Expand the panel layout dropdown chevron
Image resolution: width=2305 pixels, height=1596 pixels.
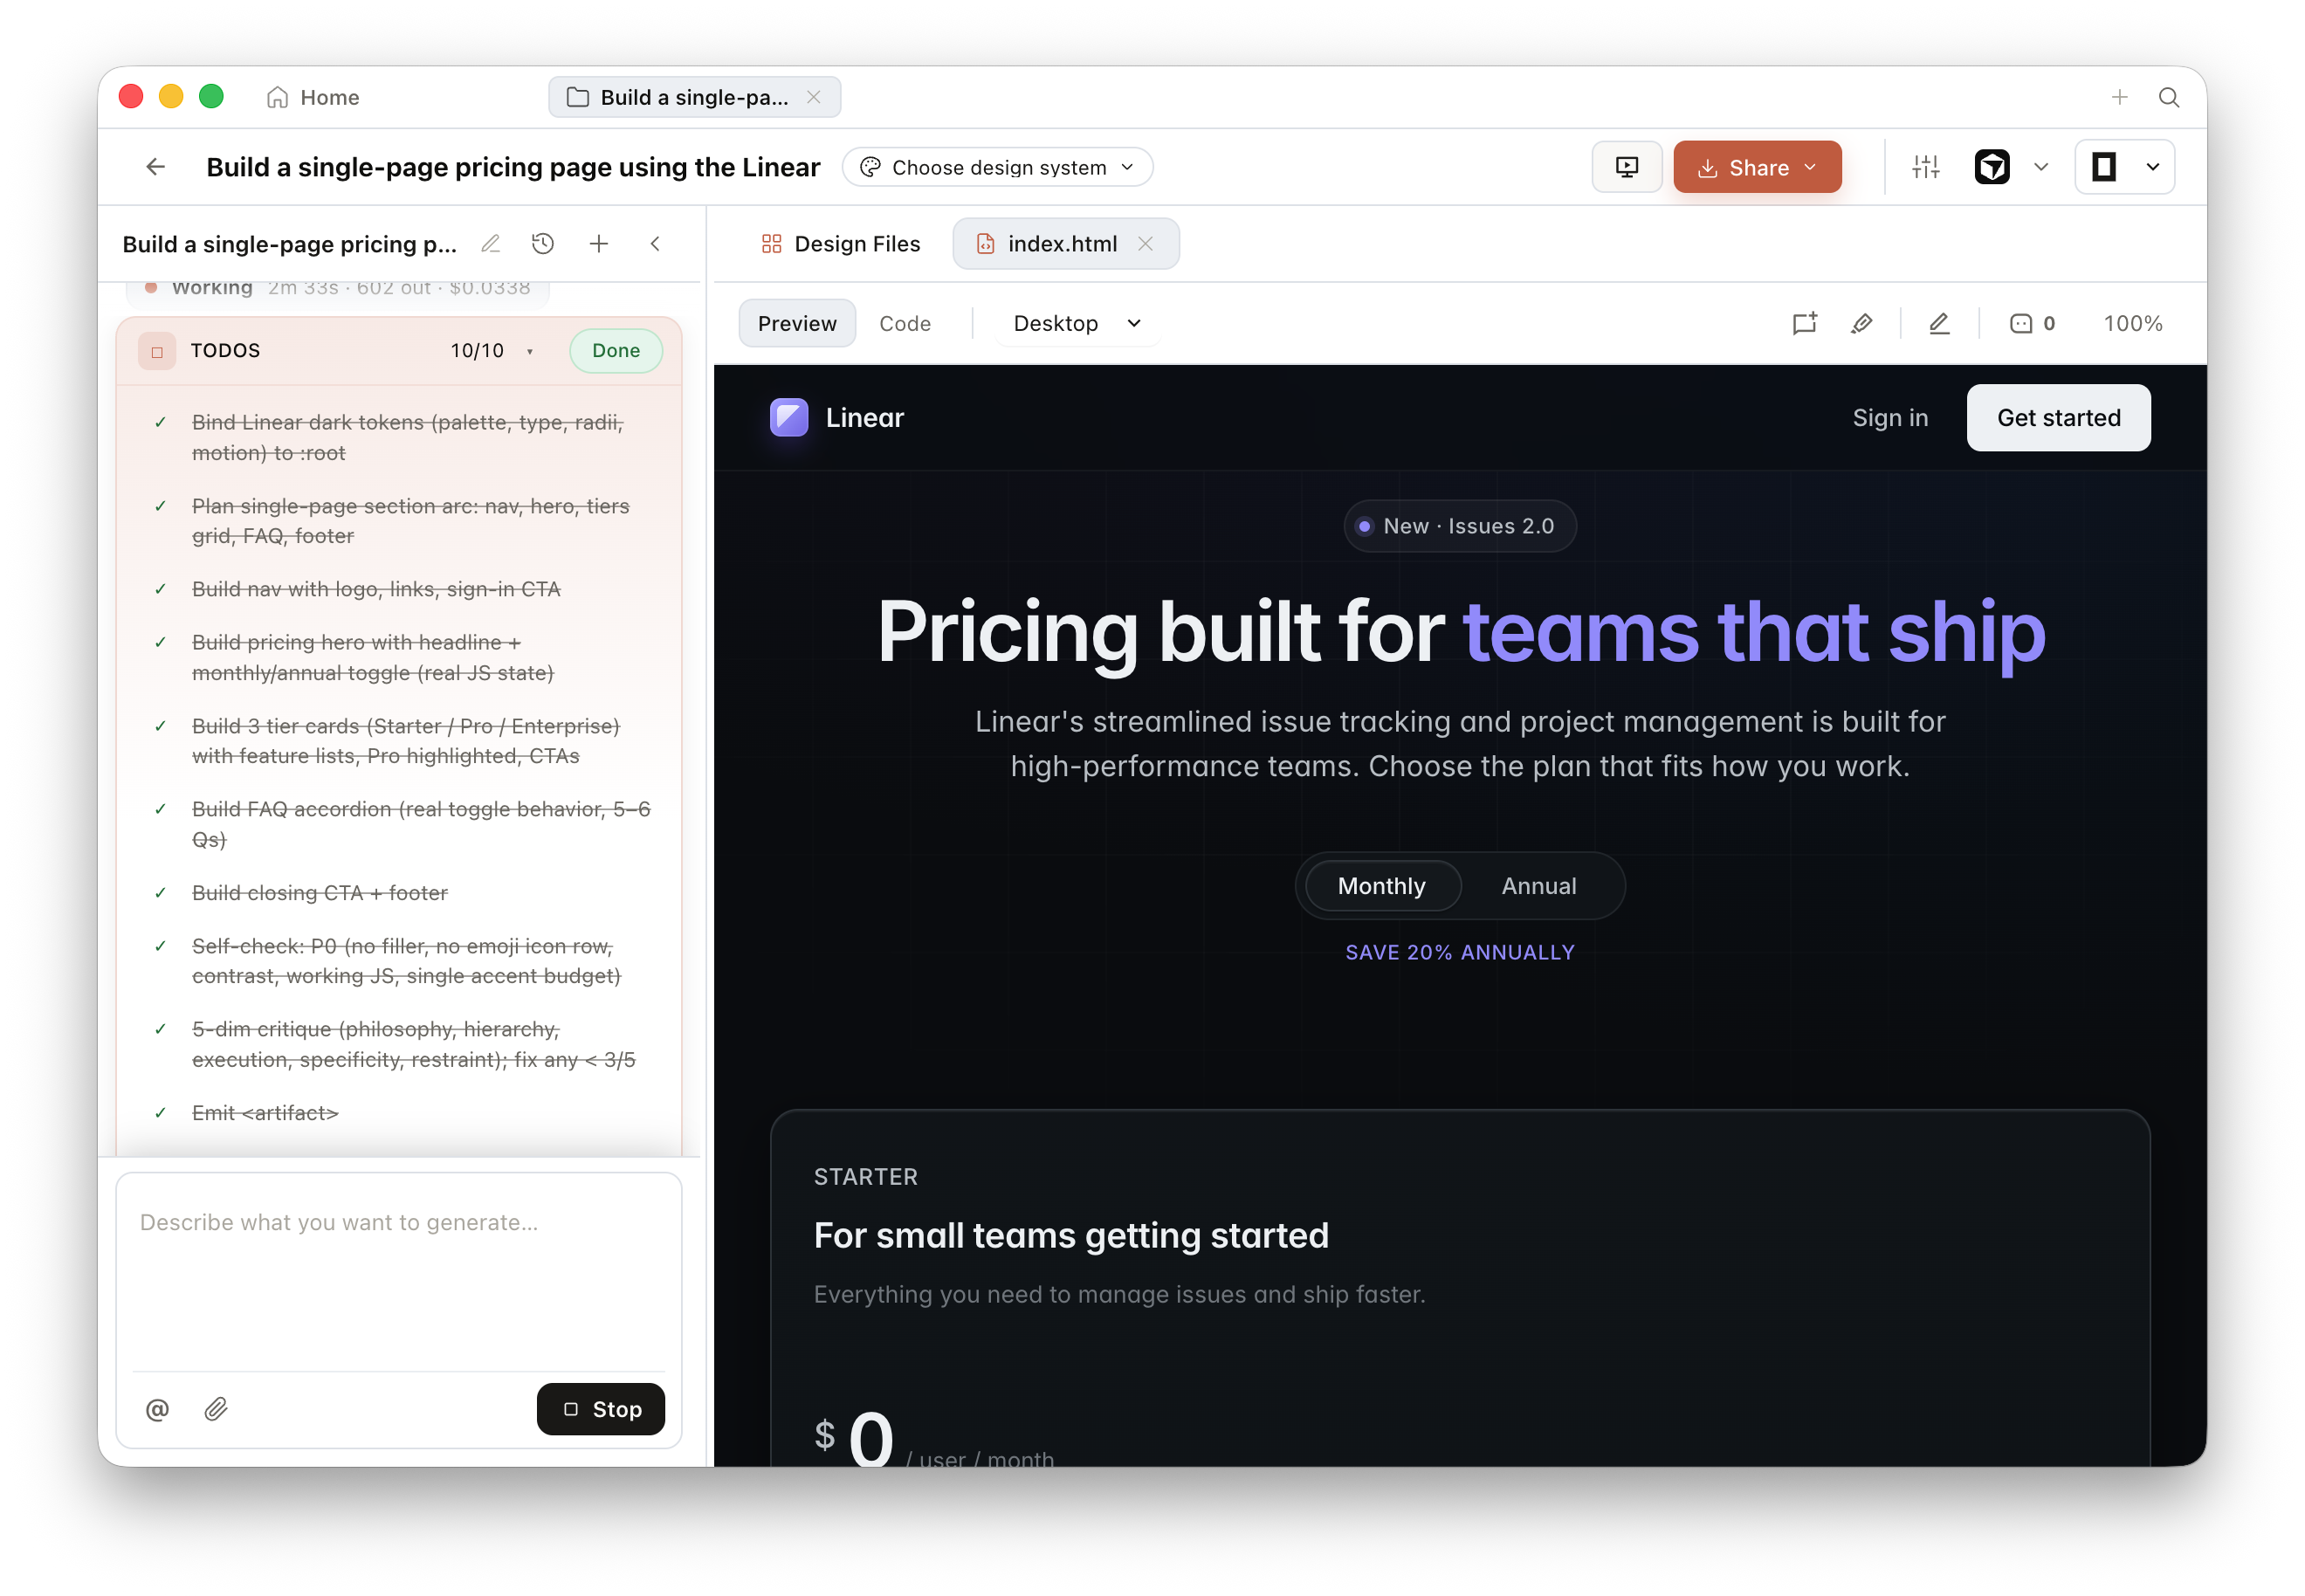coord(2152,167)
